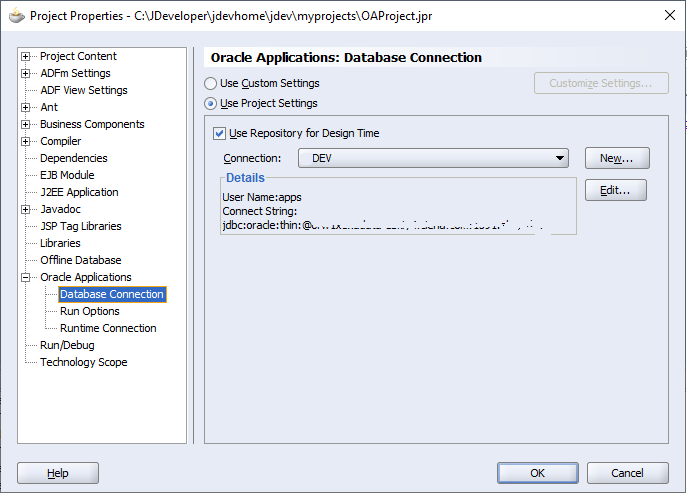Select Libraries tree item

(x=60, y=243)
